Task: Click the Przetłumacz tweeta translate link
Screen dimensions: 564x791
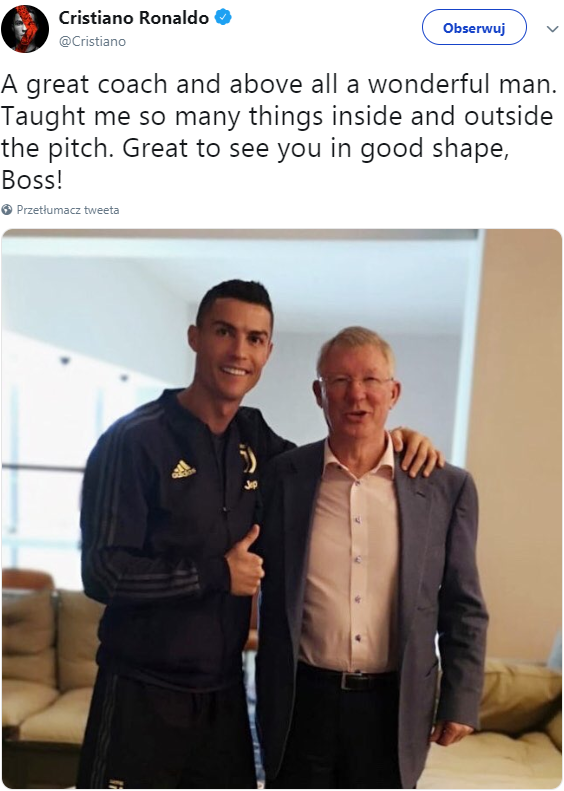Action: tap(68, 210)
